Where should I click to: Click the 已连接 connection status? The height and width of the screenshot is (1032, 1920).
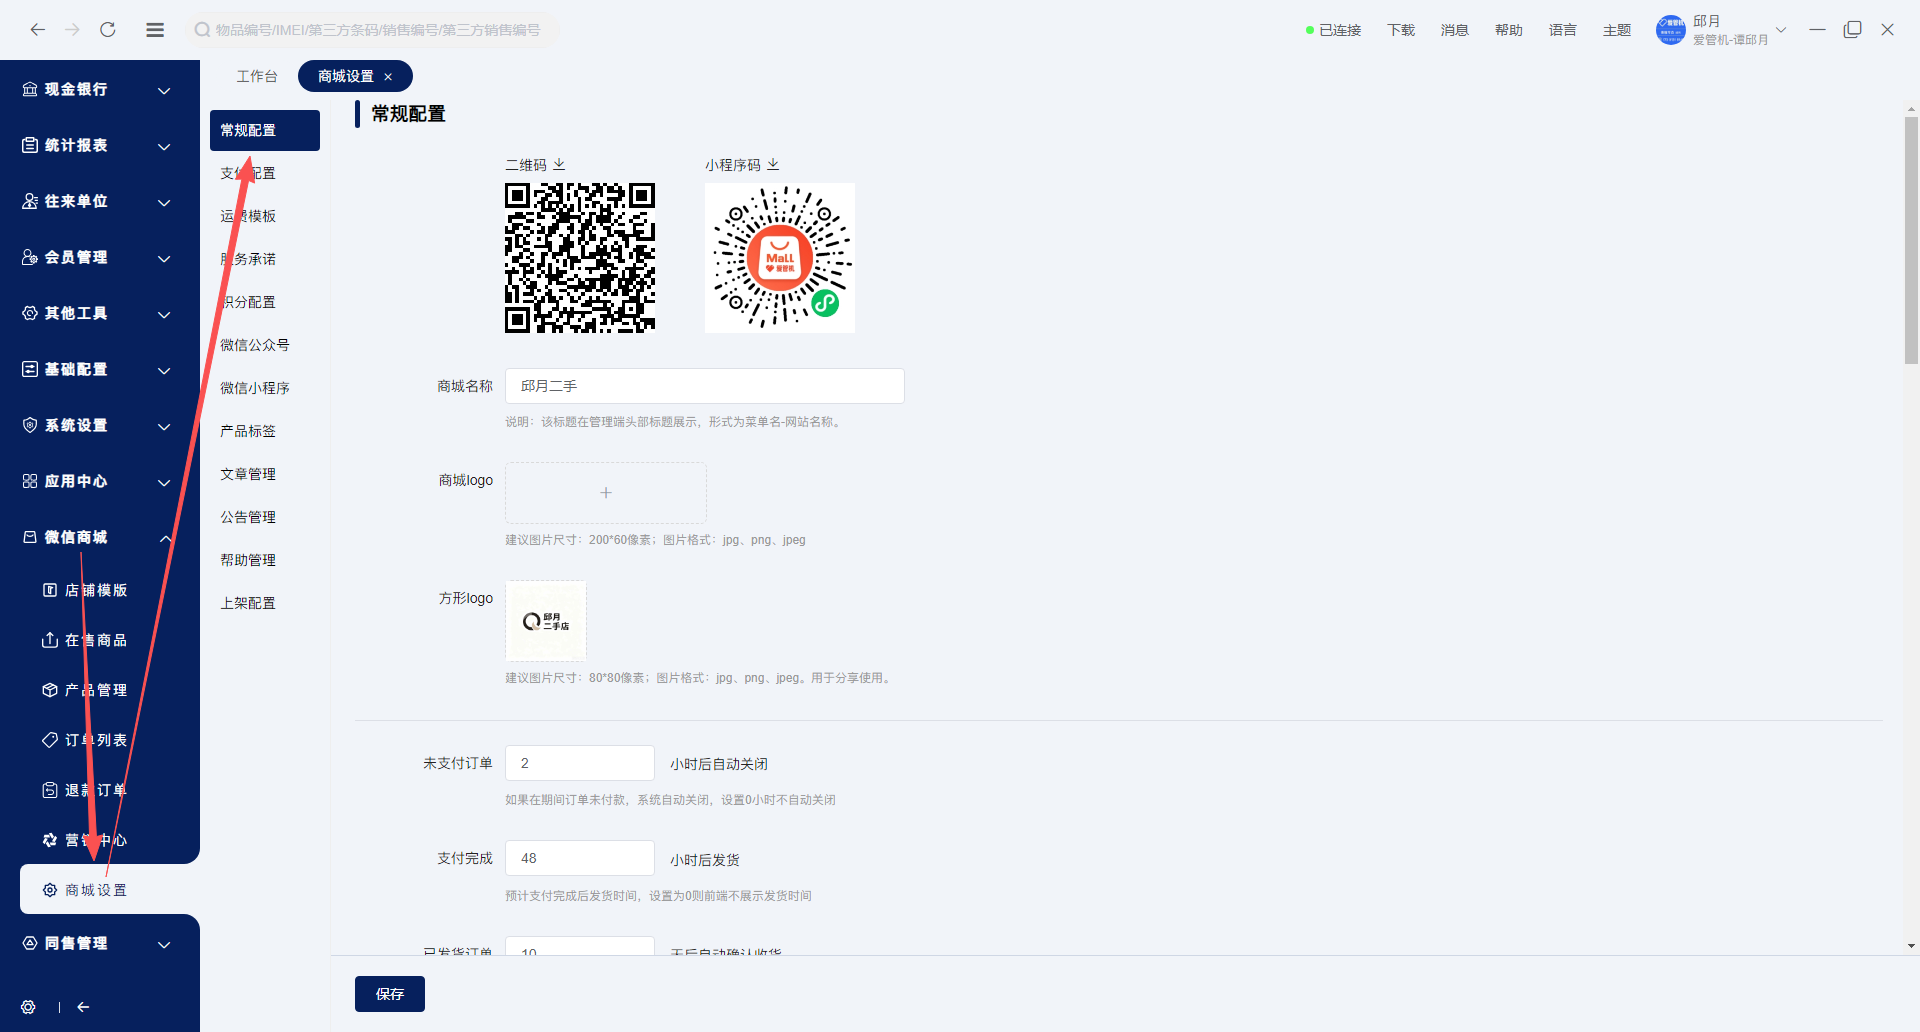click(x=1333, y=30)
